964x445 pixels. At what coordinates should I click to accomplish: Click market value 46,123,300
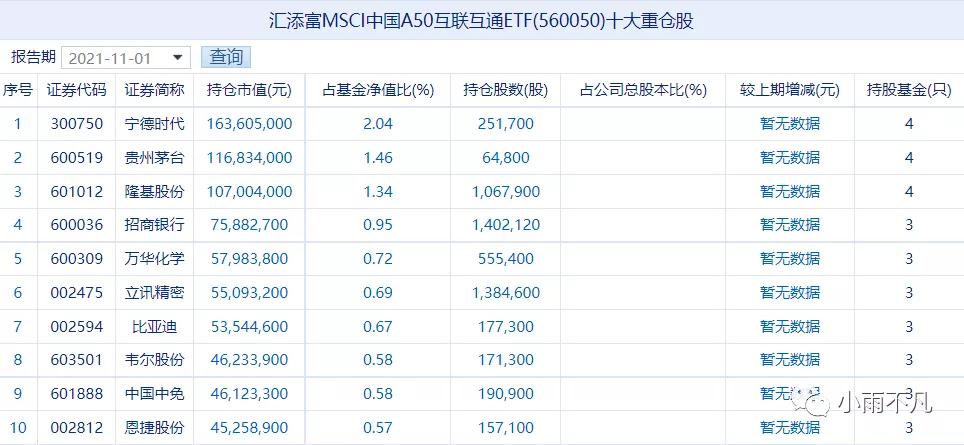click(250, 393)
